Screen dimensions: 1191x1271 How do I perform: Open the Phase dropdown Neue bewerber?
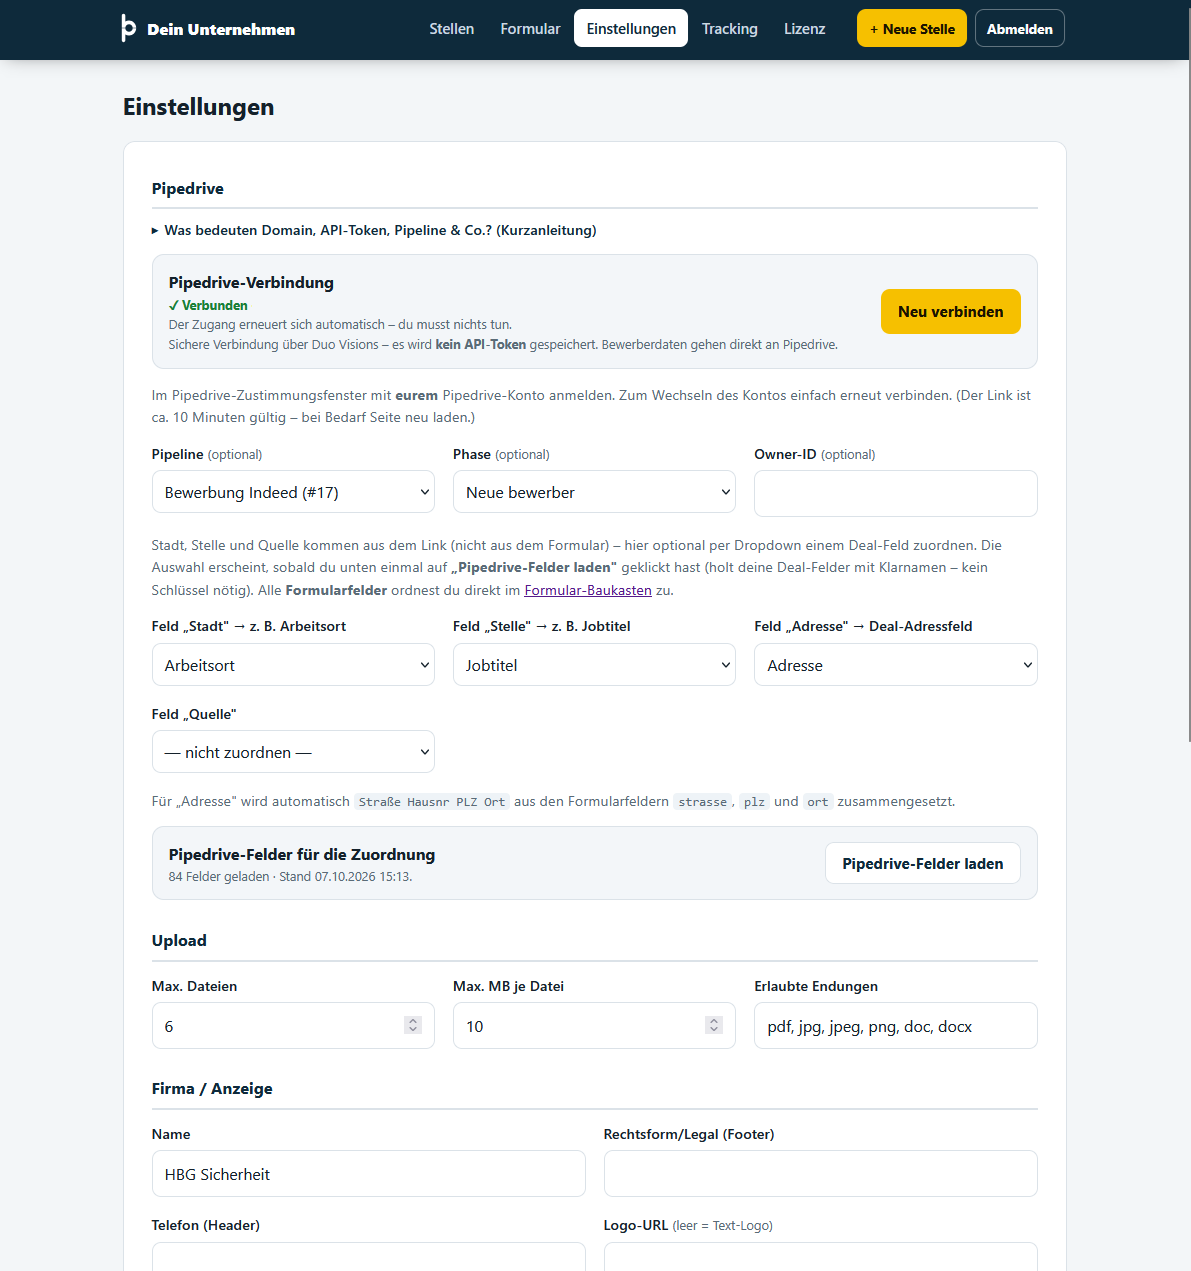pos(594,492)
